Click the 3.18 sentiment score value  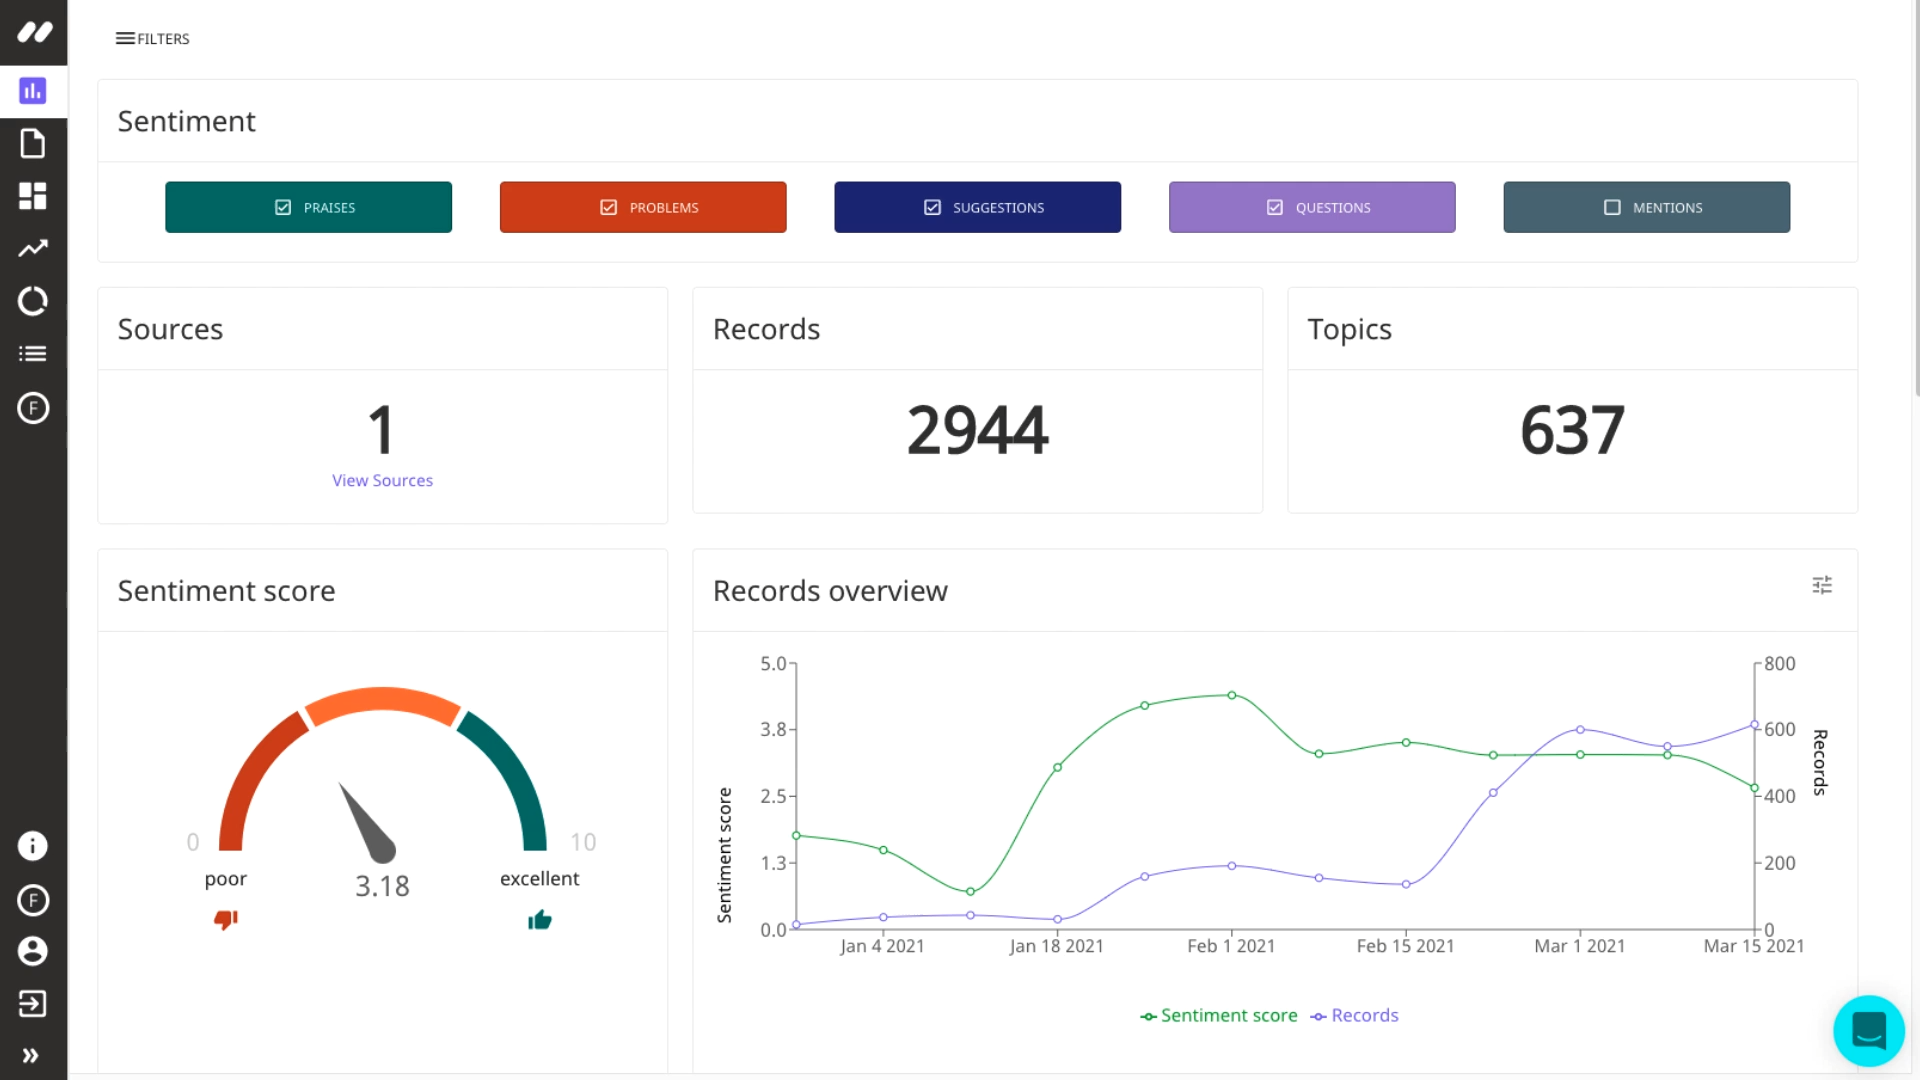pos(382,886)
